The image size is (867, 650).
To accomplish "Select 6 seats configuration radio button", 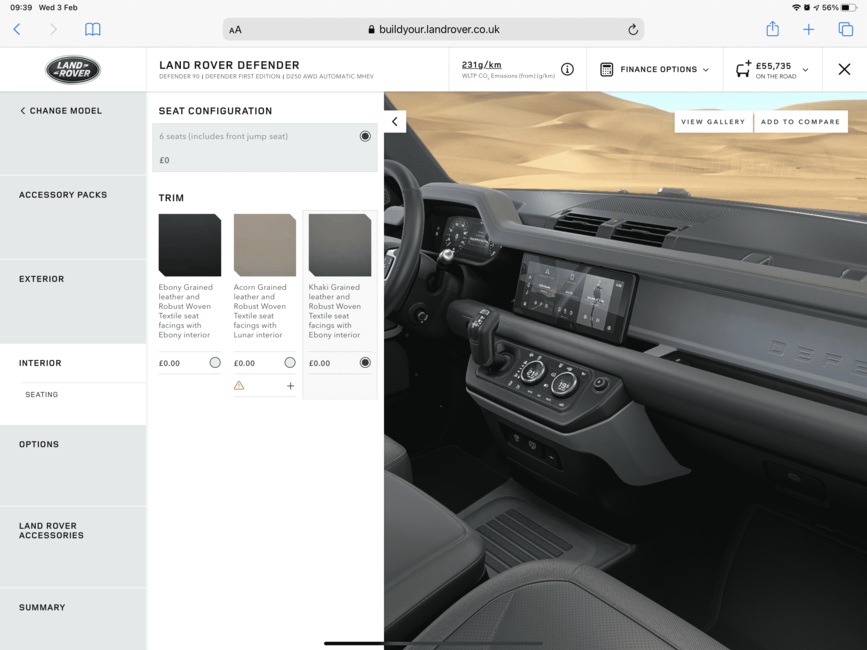I will [365, 136].
